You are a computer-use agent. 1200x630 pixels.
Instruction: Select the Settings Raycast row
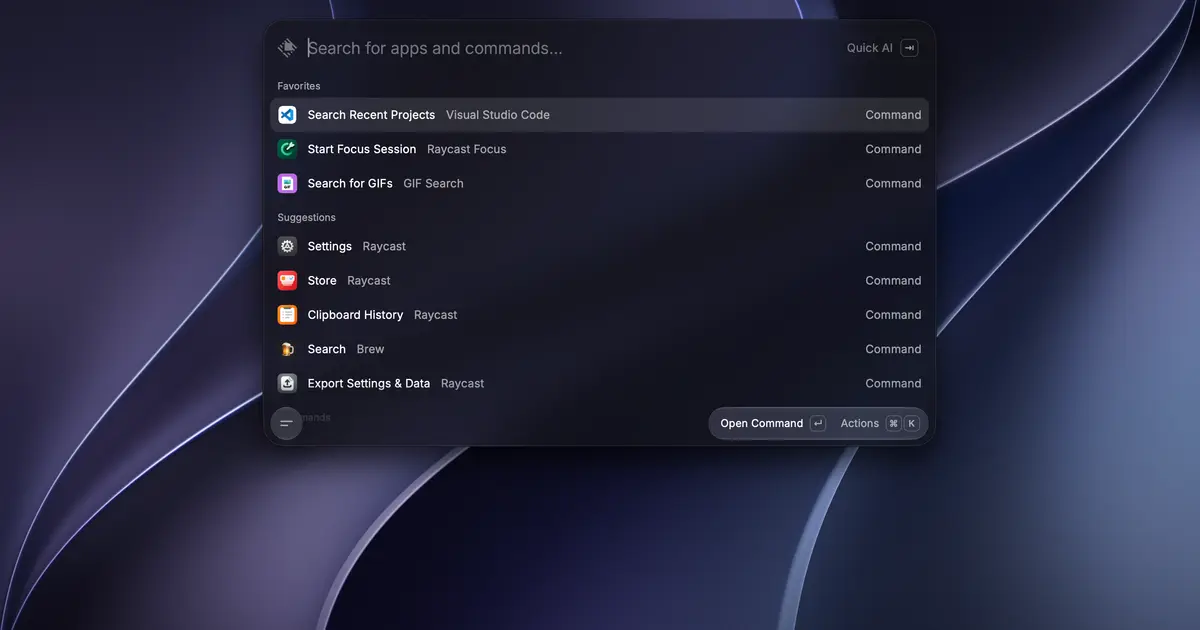599,246
